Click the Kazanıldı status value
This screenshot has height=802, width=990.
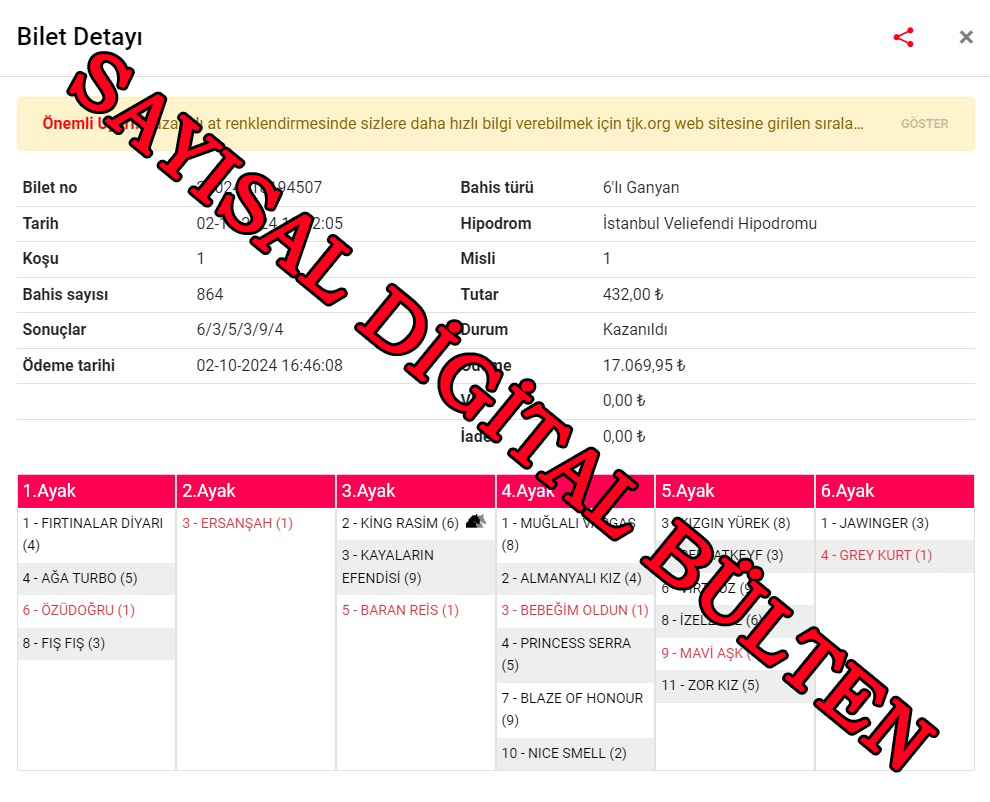[635, 329]
